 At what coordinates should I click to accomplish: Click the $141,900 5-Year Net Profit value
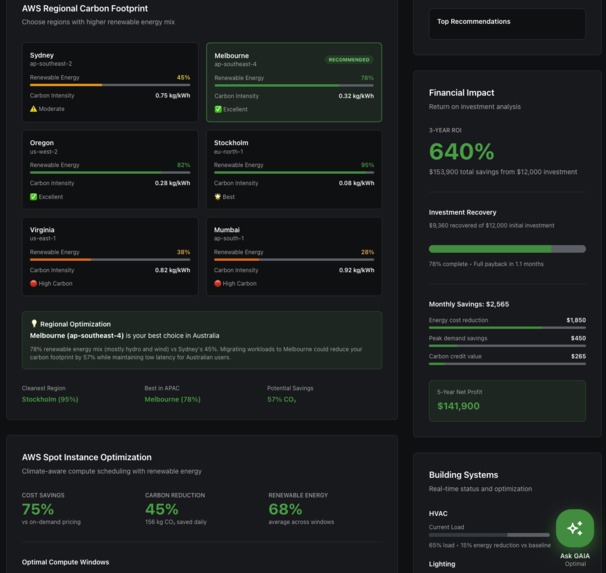tap(458, 406)
